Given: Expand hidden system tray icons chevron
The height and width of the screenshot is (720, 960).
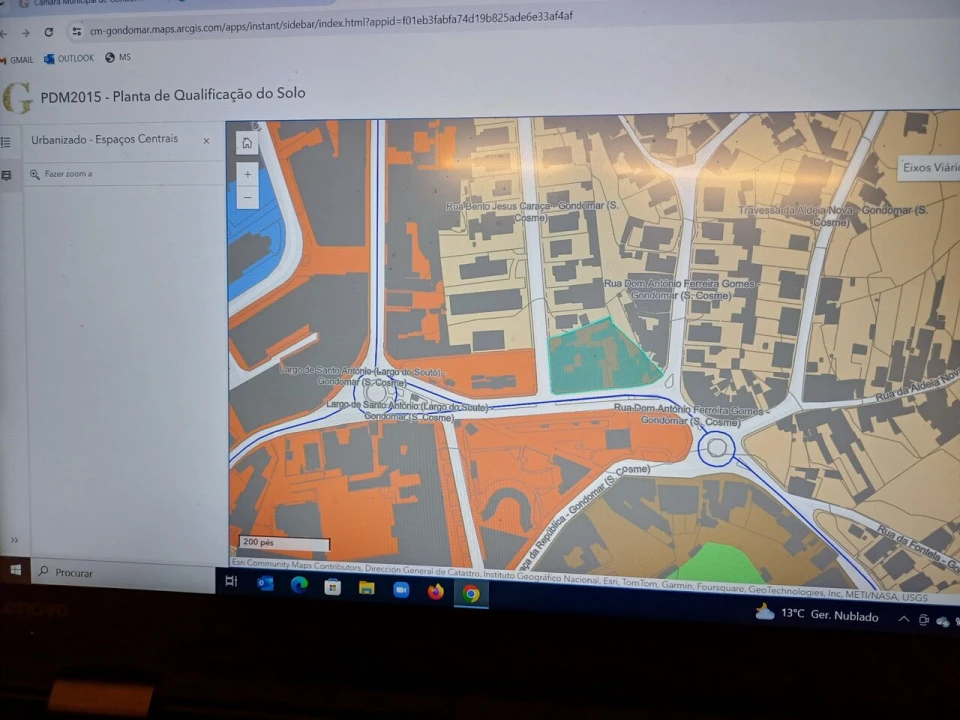Looking at the screenshot, I should (x=903, y=619).
